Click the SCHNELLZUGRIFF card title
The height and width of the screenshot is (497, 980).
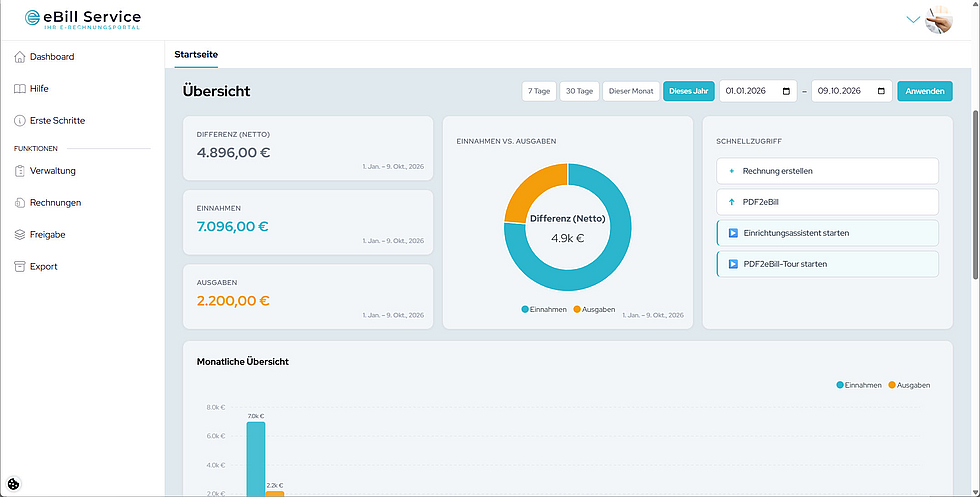pos(749,141)
